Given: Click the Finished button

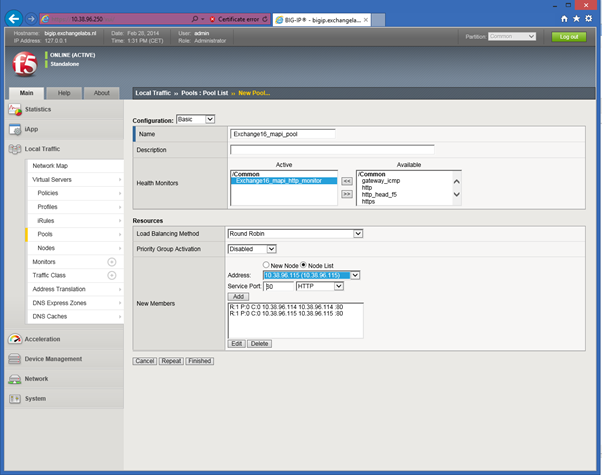Looking at the screenshot, I should pos(199,361).
